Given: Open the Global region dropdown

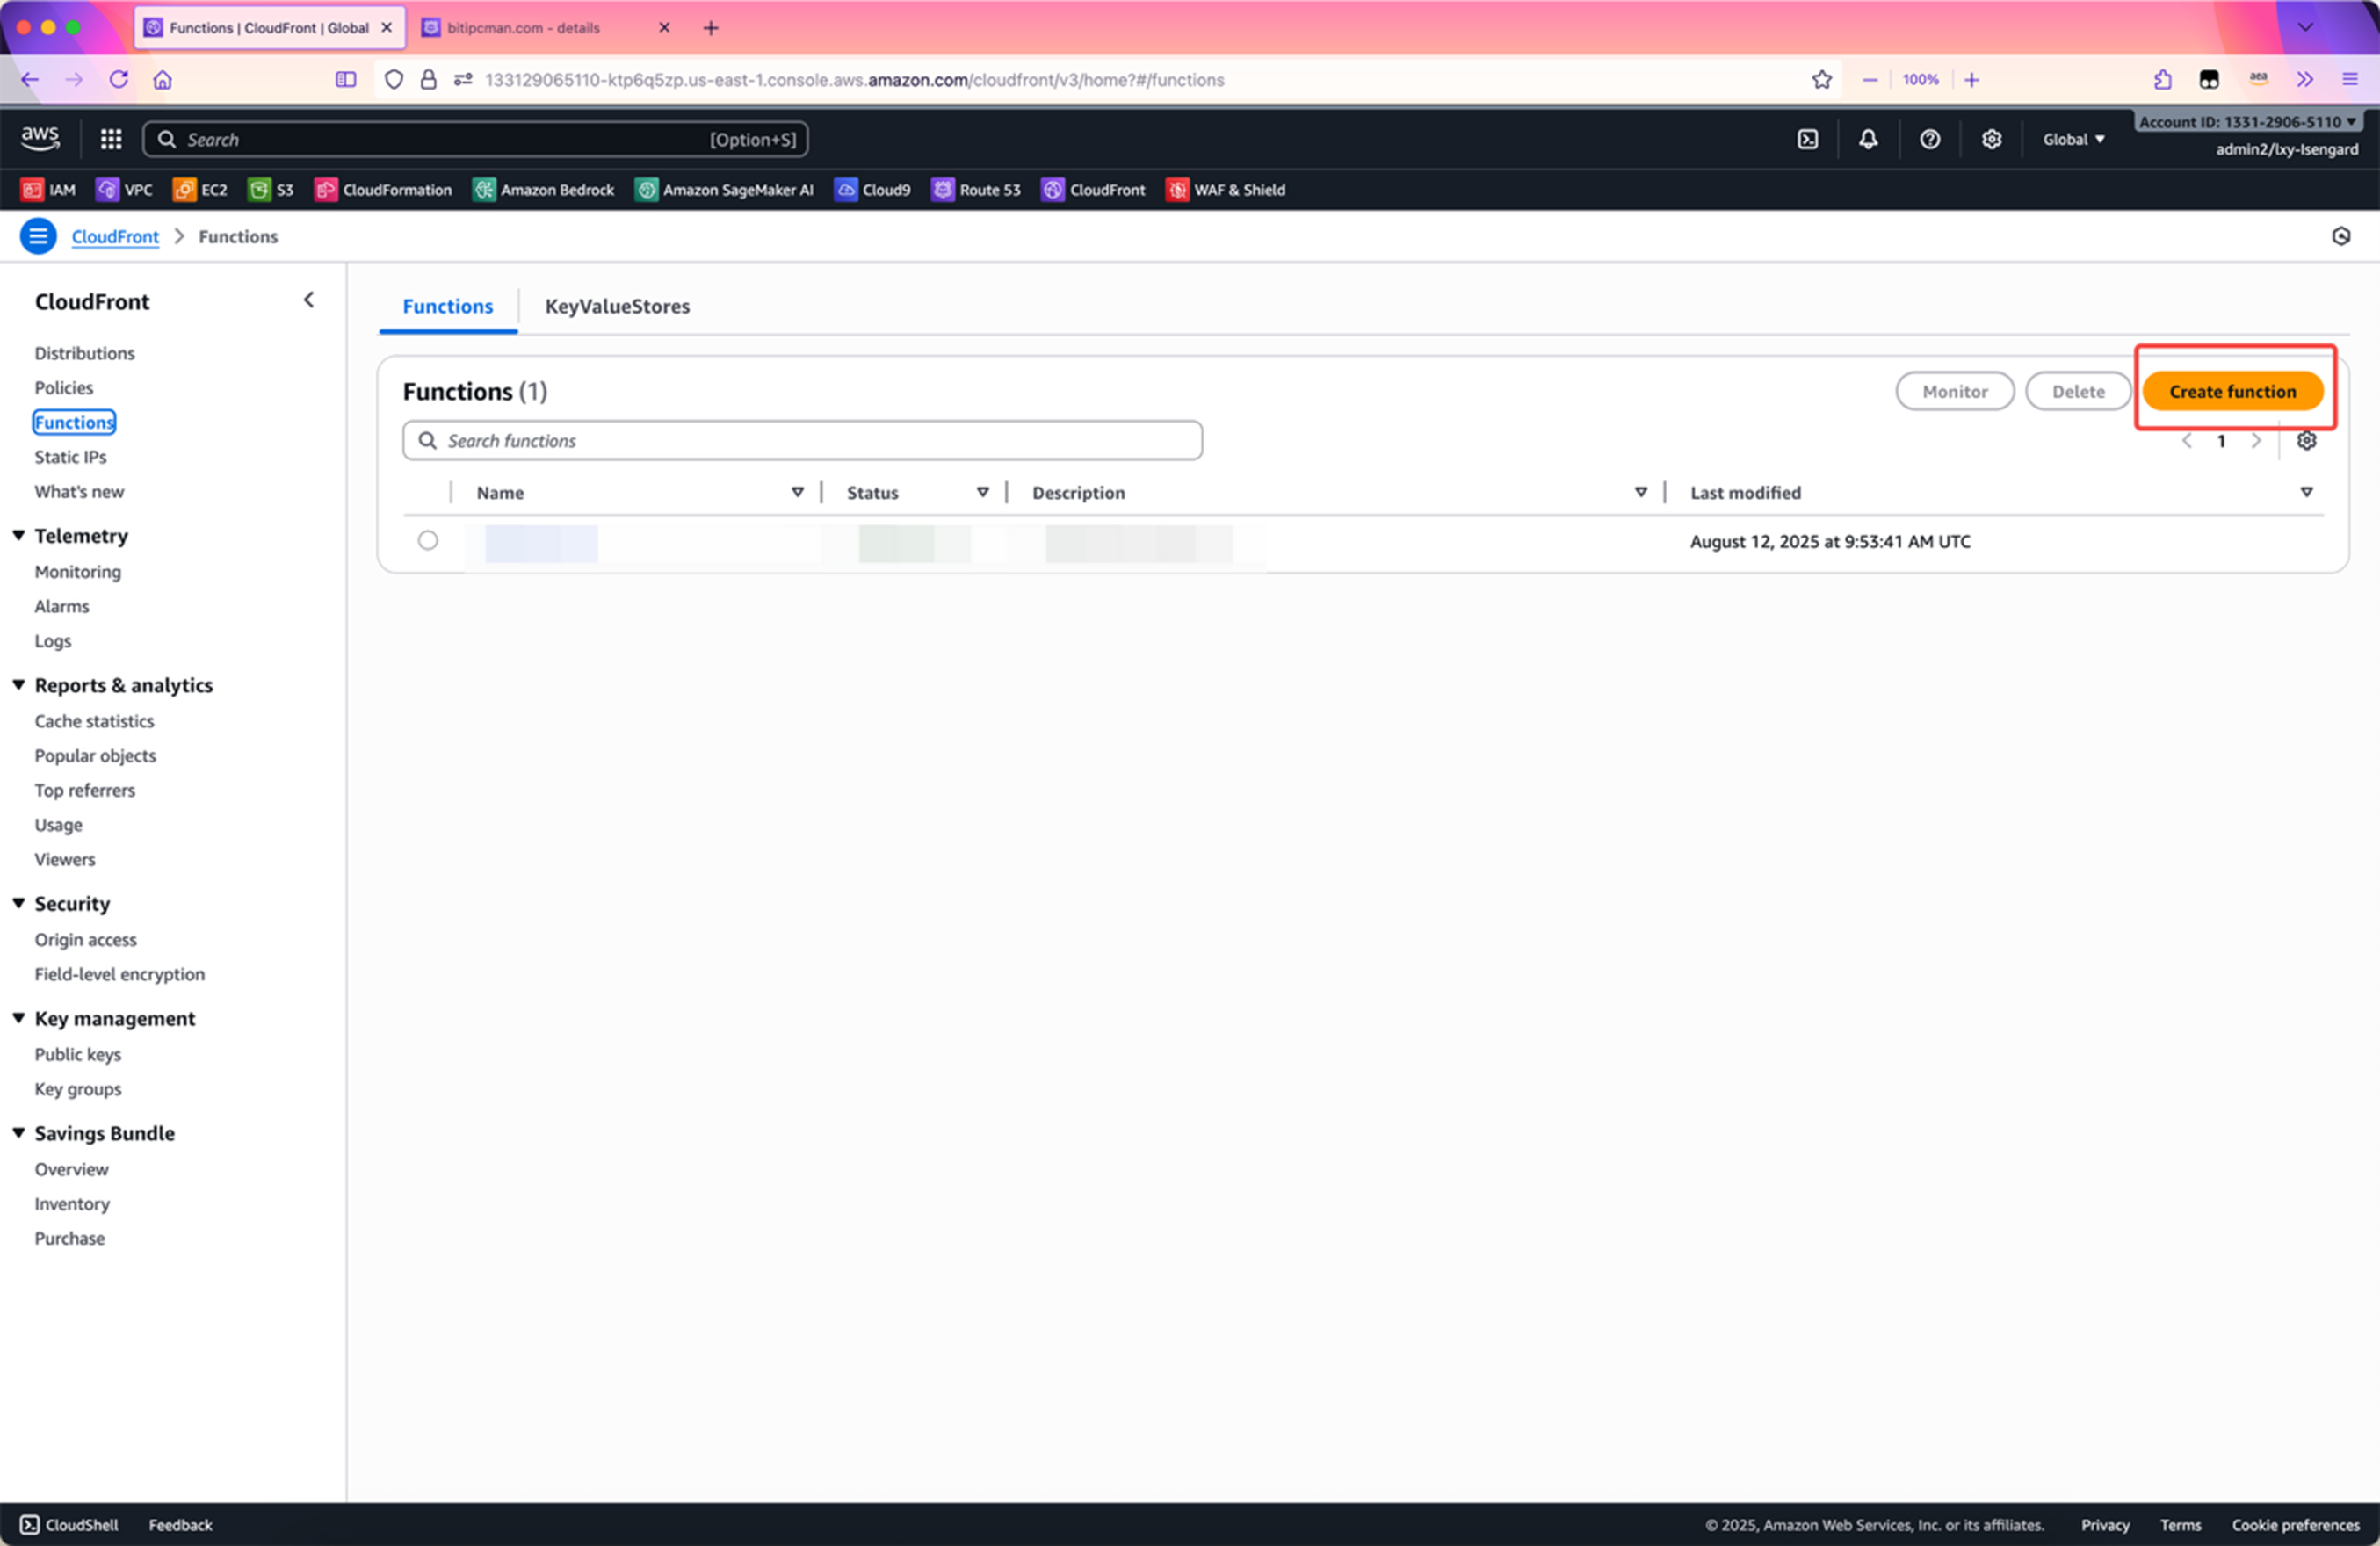Looking at the screenshot, I should (x=2073, y=139).
